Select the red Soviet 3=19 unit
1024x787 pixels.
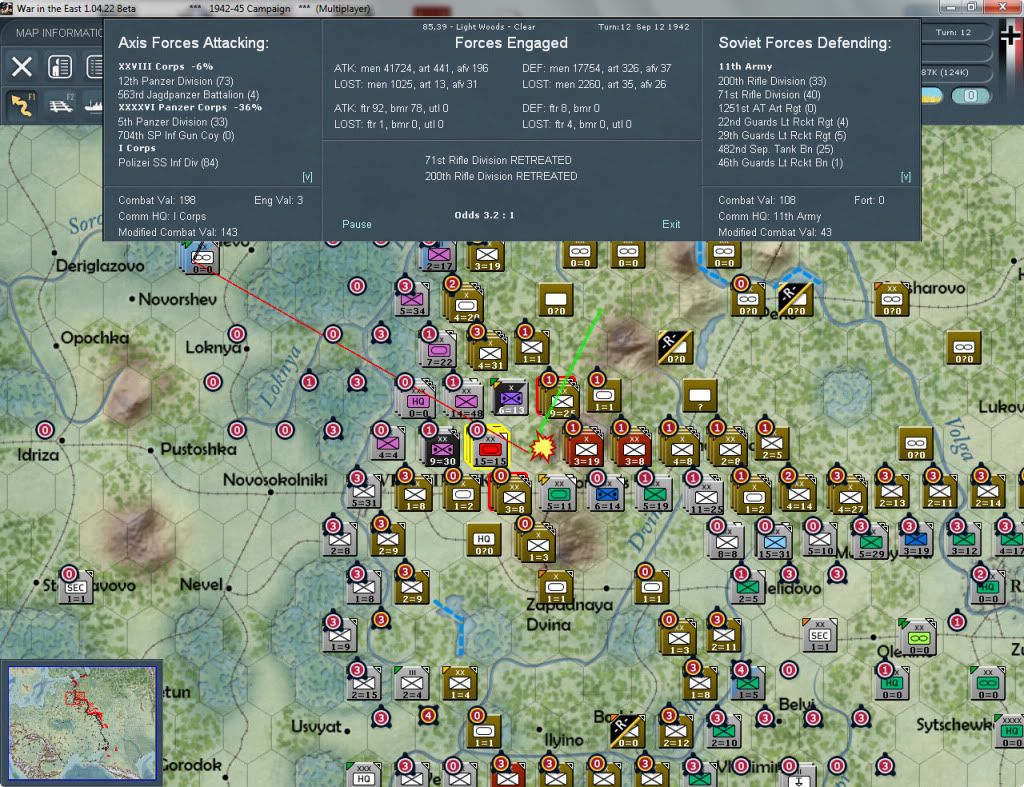(586, 450)
